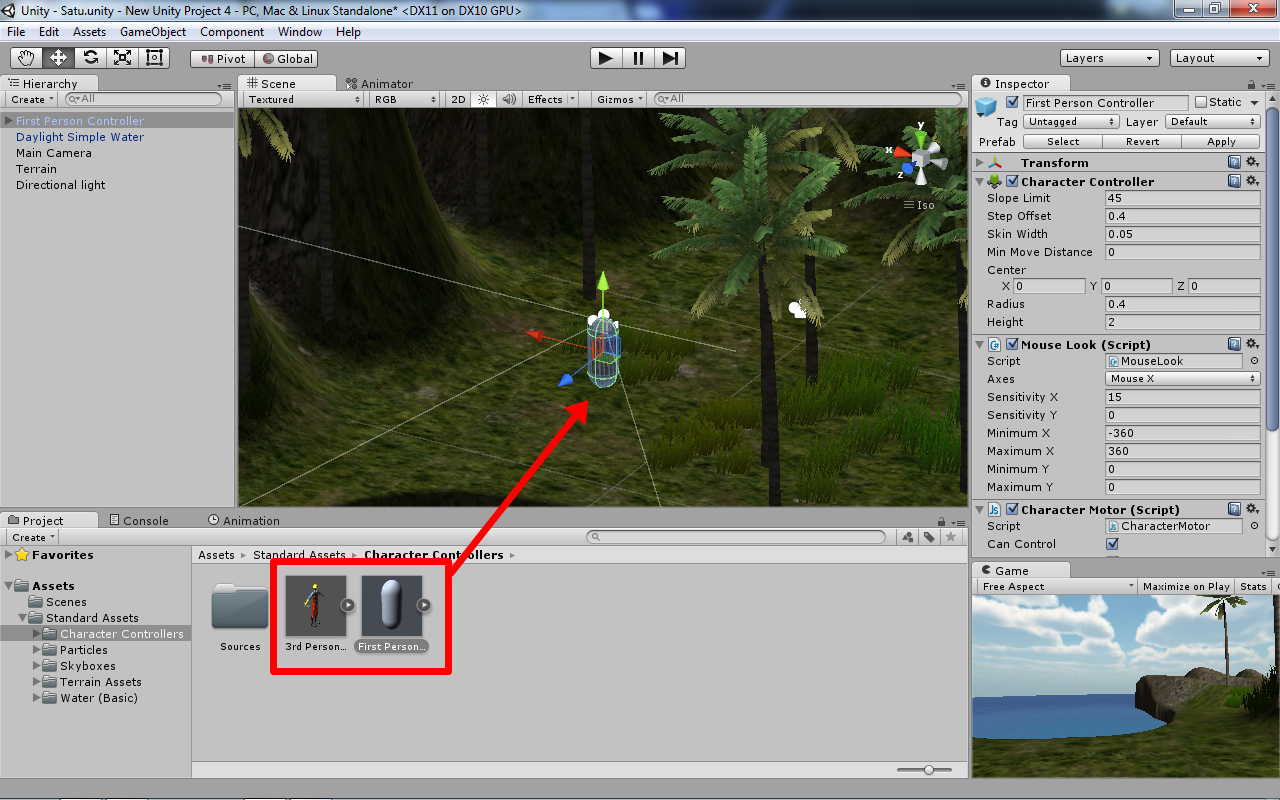This screenshot has height=800, width=1280.
Task: Select Daylight Simple Water in Hierarchy
Action: point(80,137)
